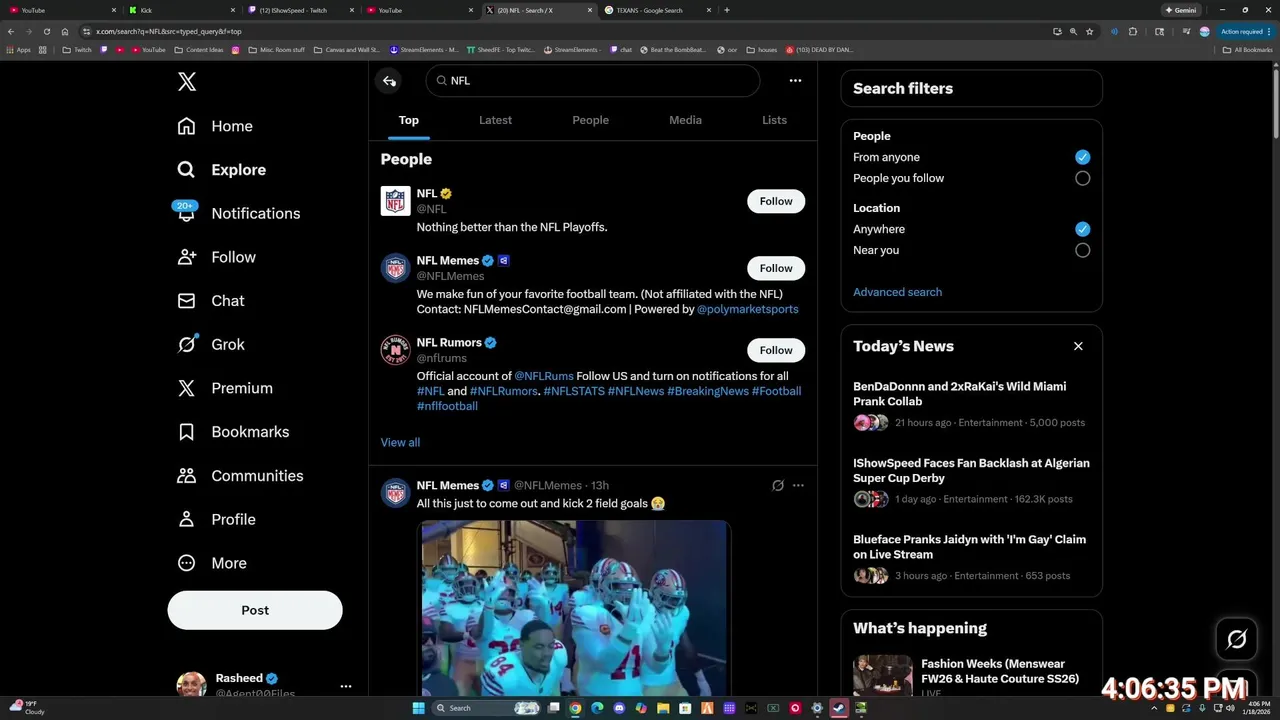1280x720 pixels.
Task: Select the Near you location radio option
Action: 1082,250
